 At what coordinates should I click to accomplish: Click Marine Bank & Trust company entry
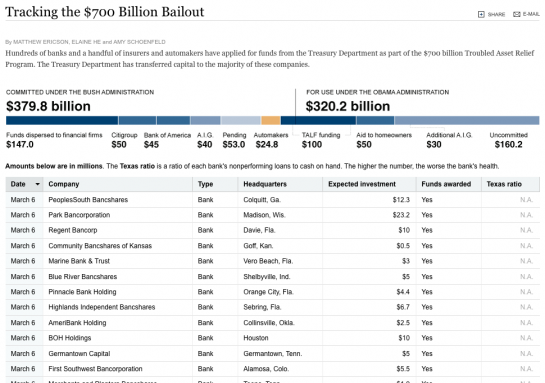79,261
